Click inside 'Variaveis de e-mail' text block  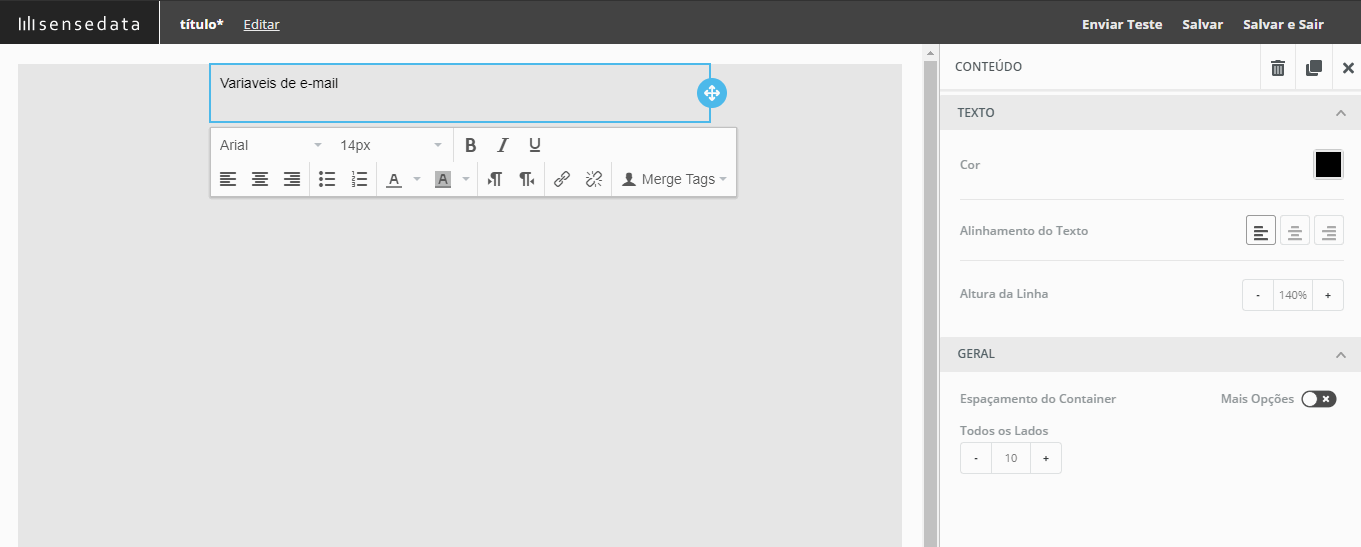coord(460,93)
